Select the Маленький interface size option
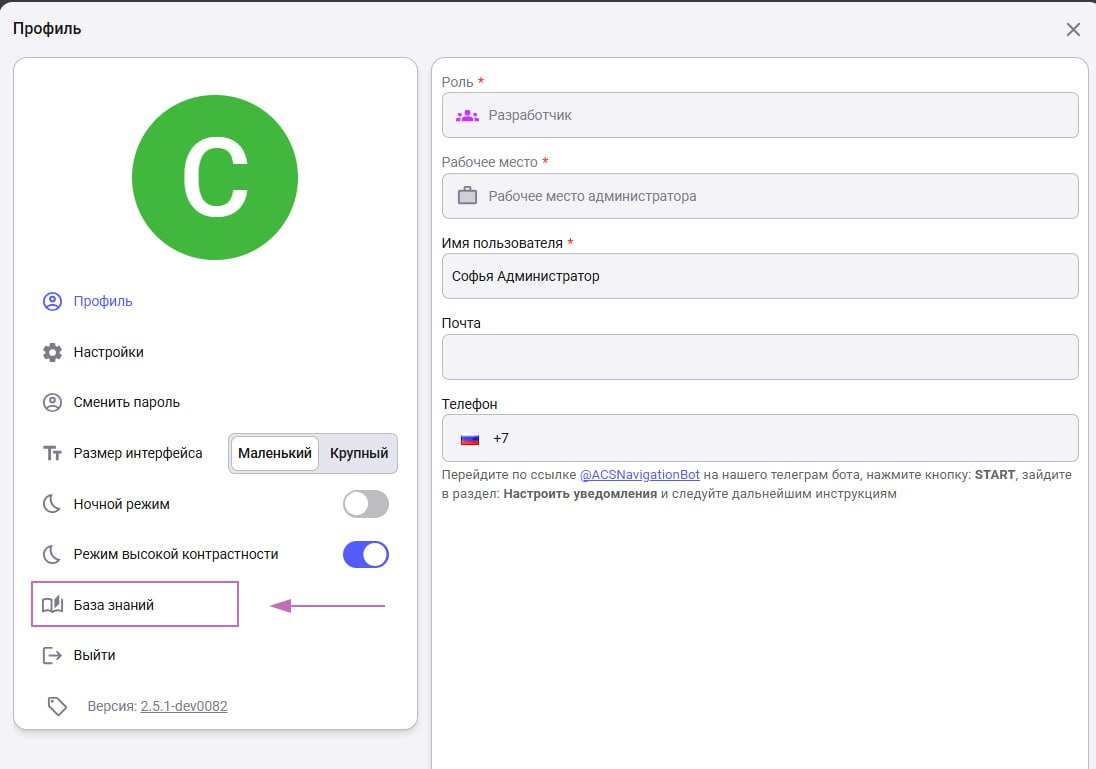Image resolution: width=1096 pixels, height=769 pixels. pos(275,453)
